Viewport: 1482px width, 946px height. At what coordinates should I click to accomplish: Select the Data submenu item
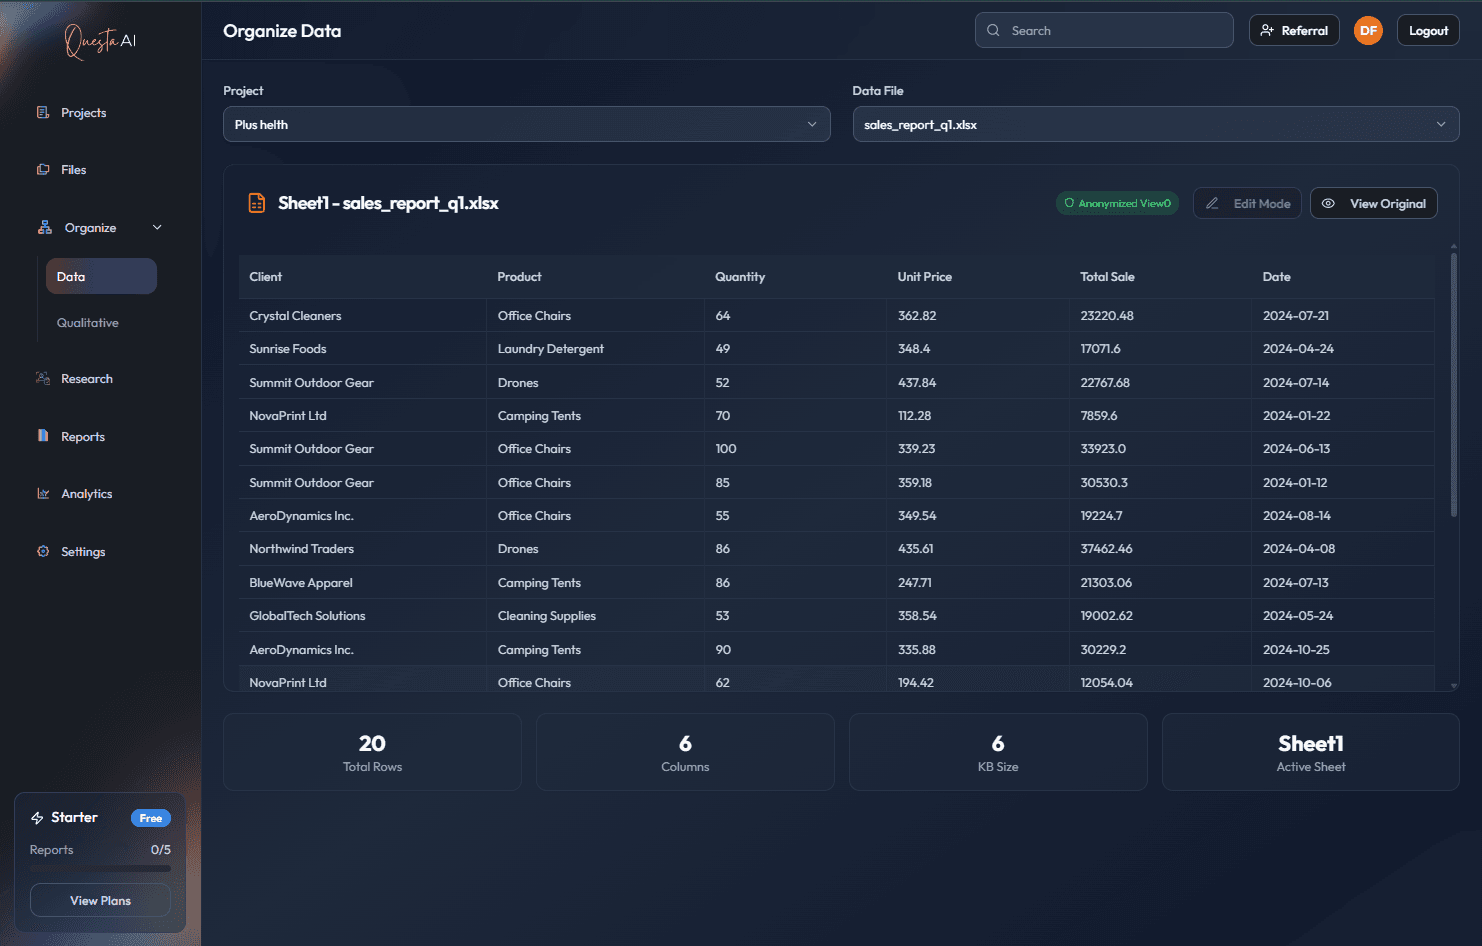click(x=101, y=277)
